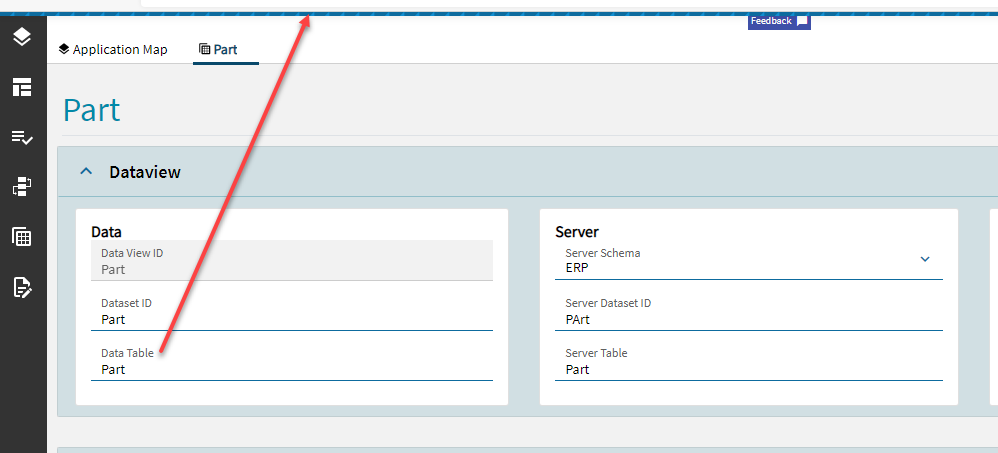
Task: Click the Server card heading
Action: (x=577, y=232)
